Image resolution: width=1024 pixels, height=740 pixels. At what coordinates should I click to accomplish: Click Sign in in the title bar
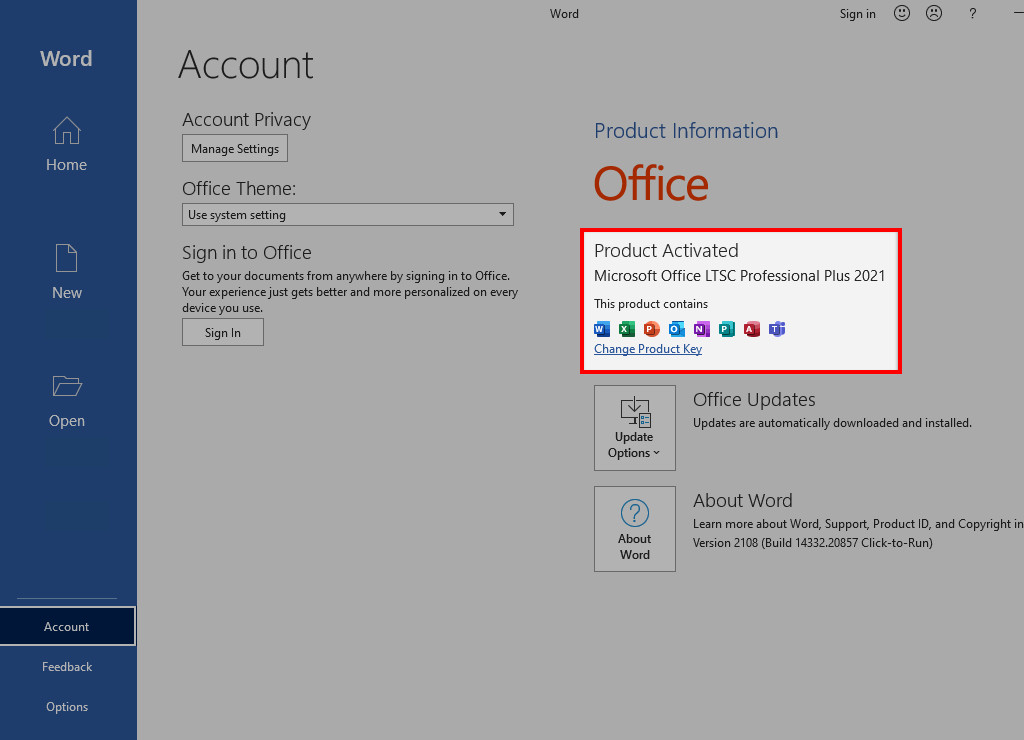[x=857, y=14]
